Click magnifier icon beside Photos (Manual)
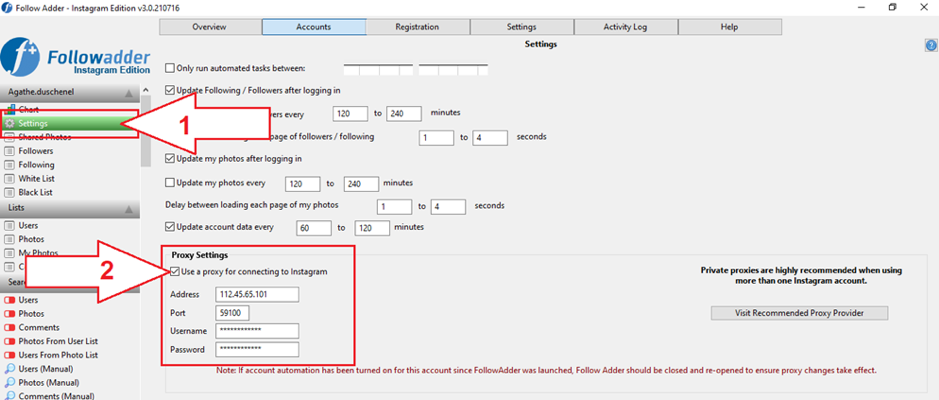 (10, 382)
